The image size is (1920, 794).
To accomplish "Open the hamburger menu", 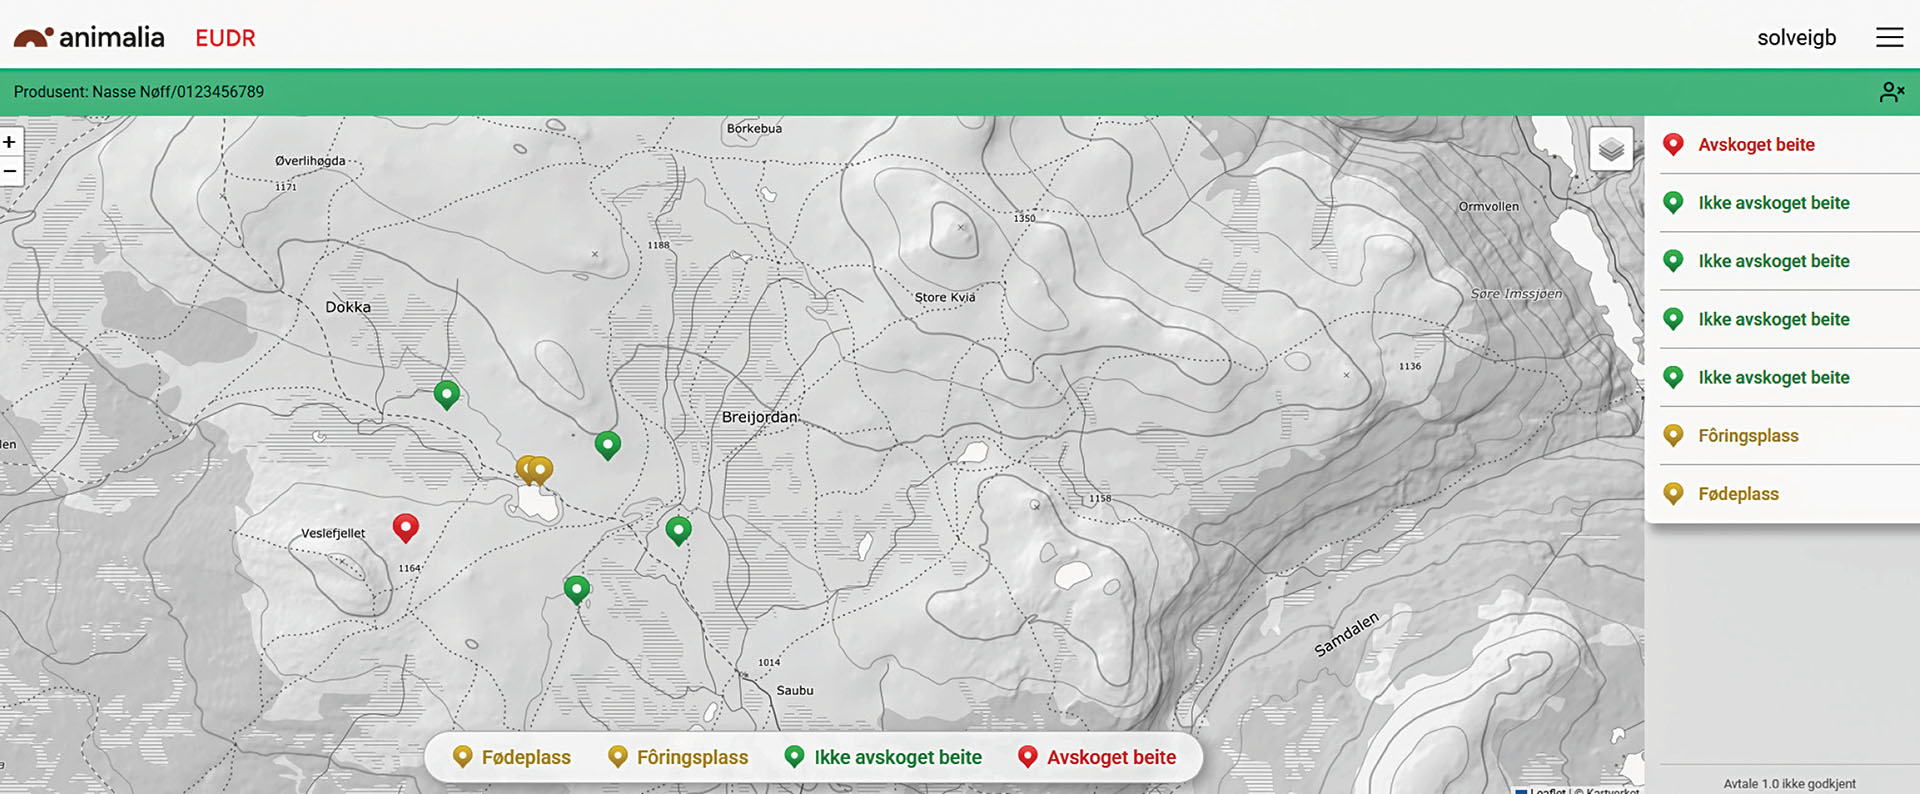I will (x=1889, y=38).
